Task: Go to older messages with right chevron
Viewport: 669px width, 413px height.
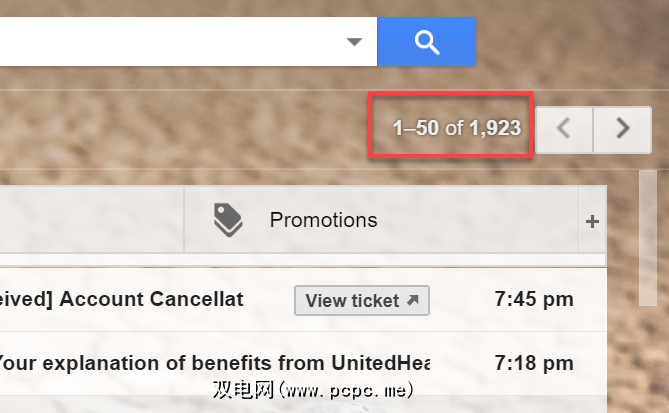Action: tap(622, 128)
